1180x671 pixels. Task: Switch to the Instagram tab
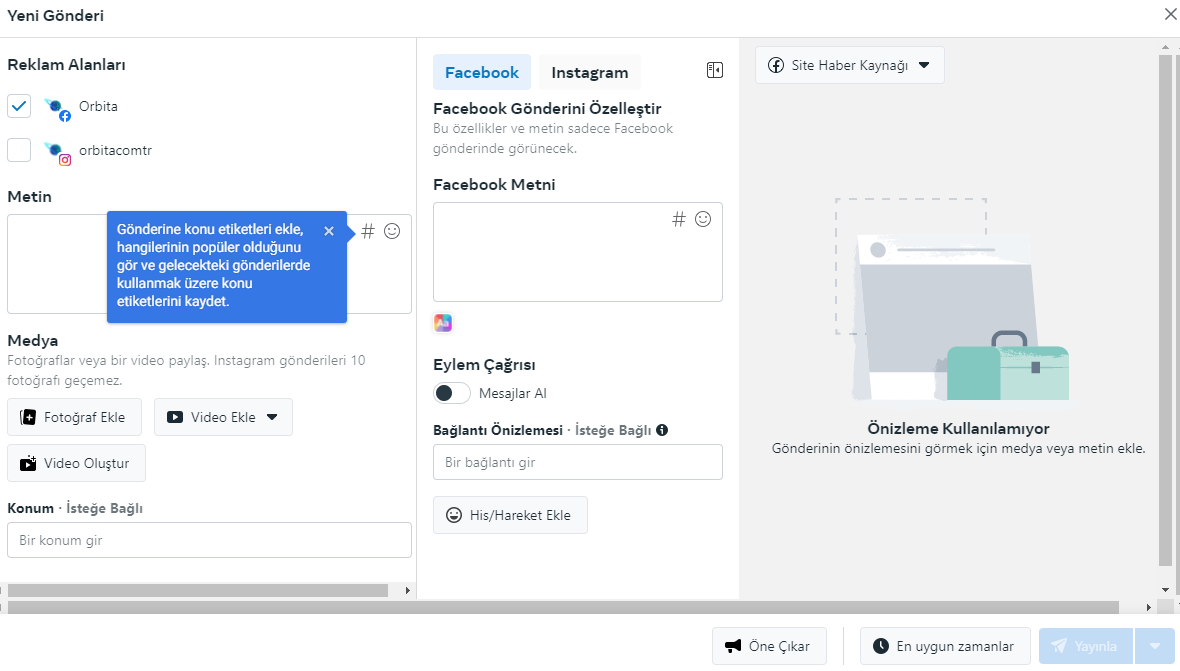click(590, 72)
